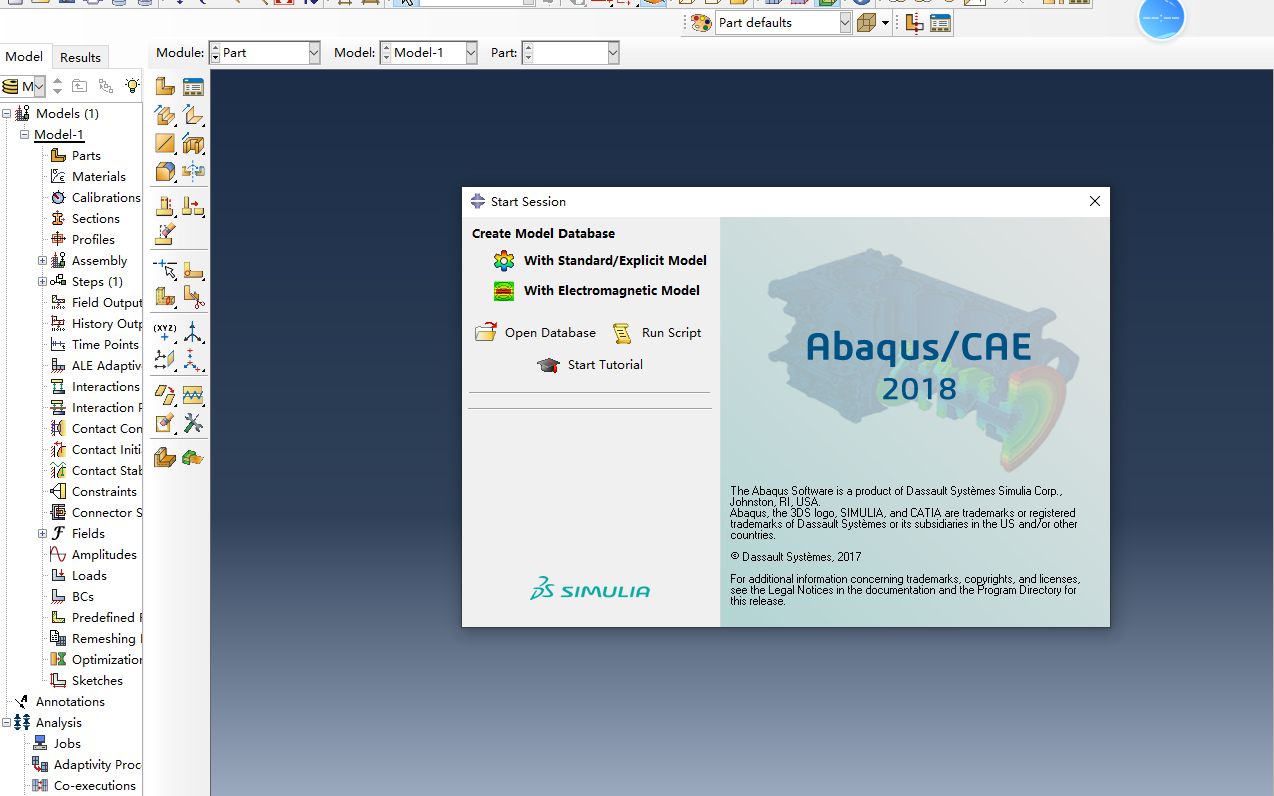
Task: Select the Partition Face: Sketch tool
Action: tap(193, 269)
